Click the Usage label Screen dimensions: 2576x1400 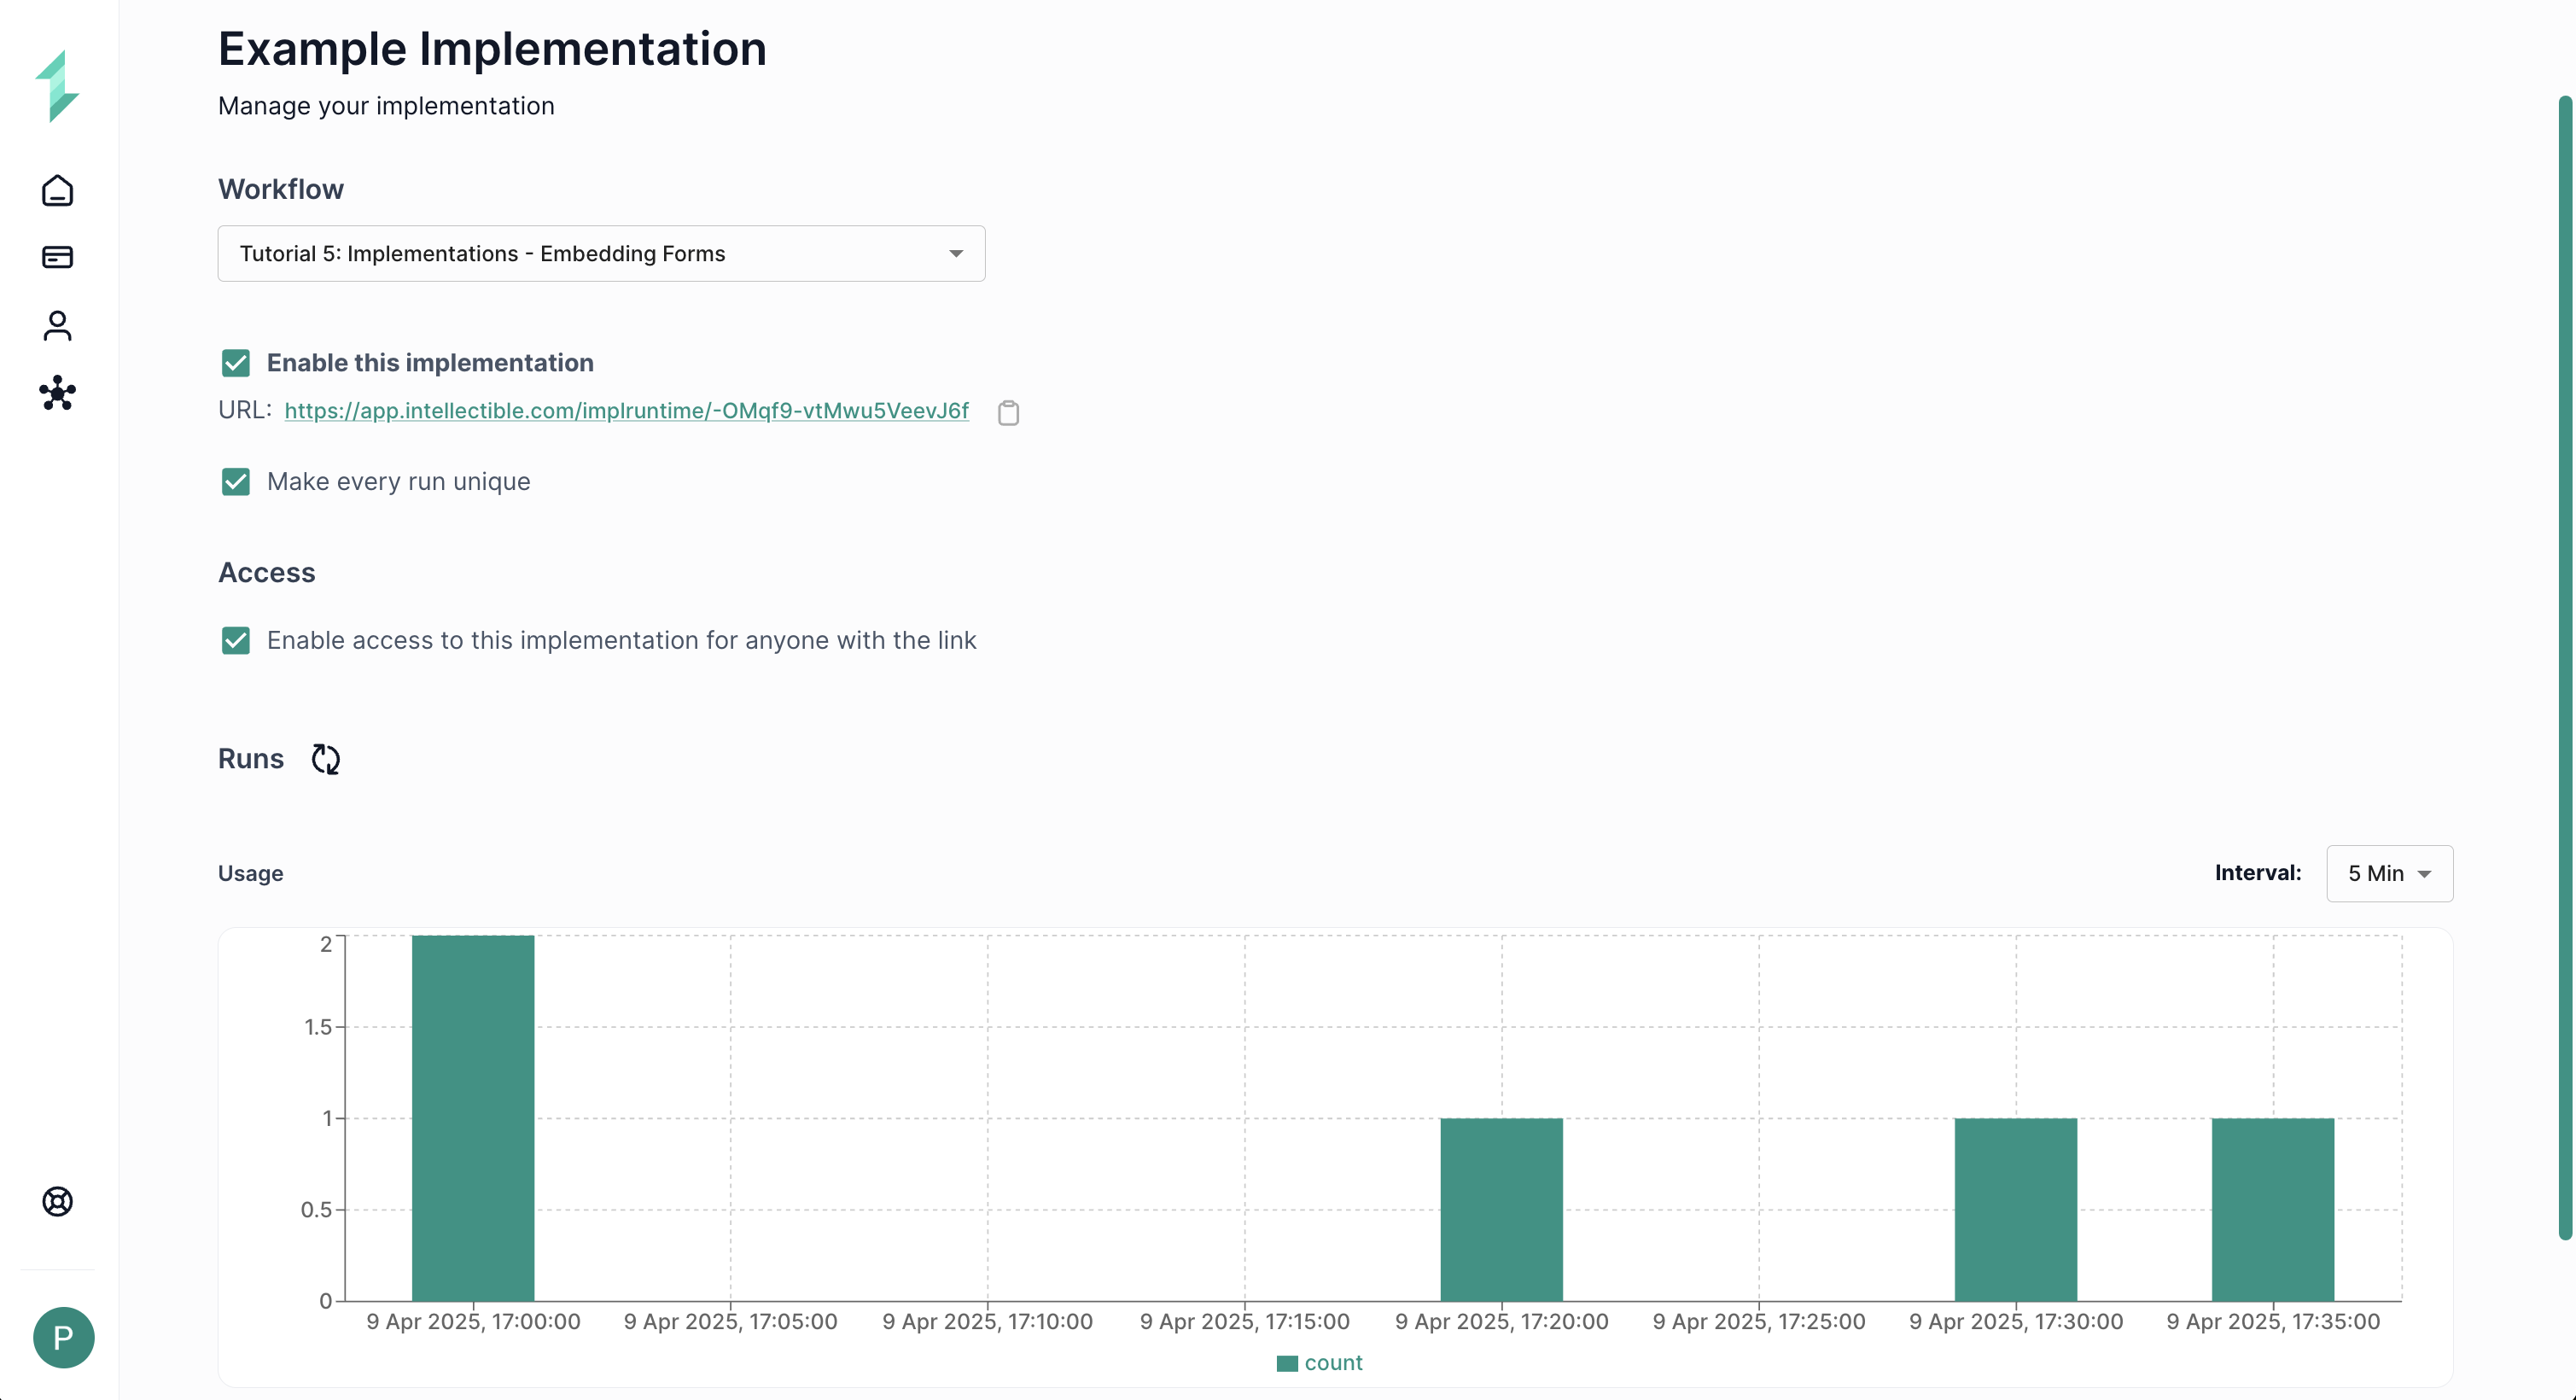[x=251, y=873]
